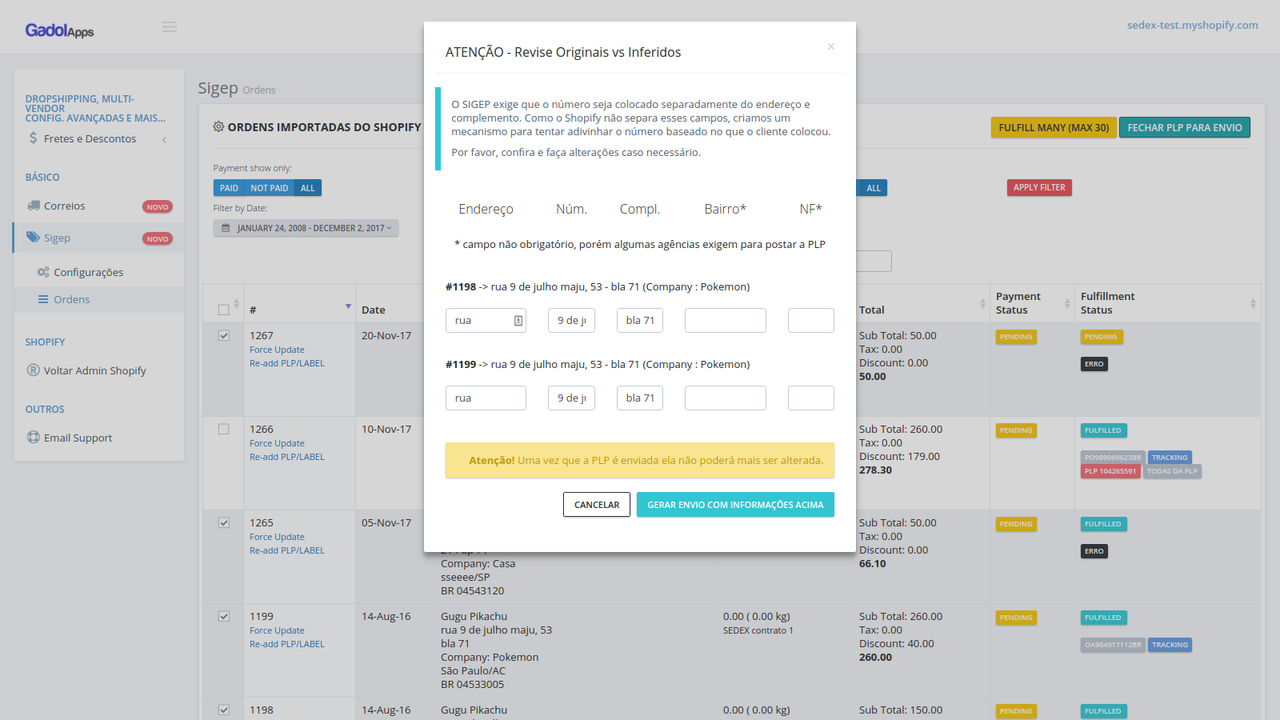Click ERRO badge for order 1267
Viewport: 1280px width, 720px height.
coord(1094,364)
